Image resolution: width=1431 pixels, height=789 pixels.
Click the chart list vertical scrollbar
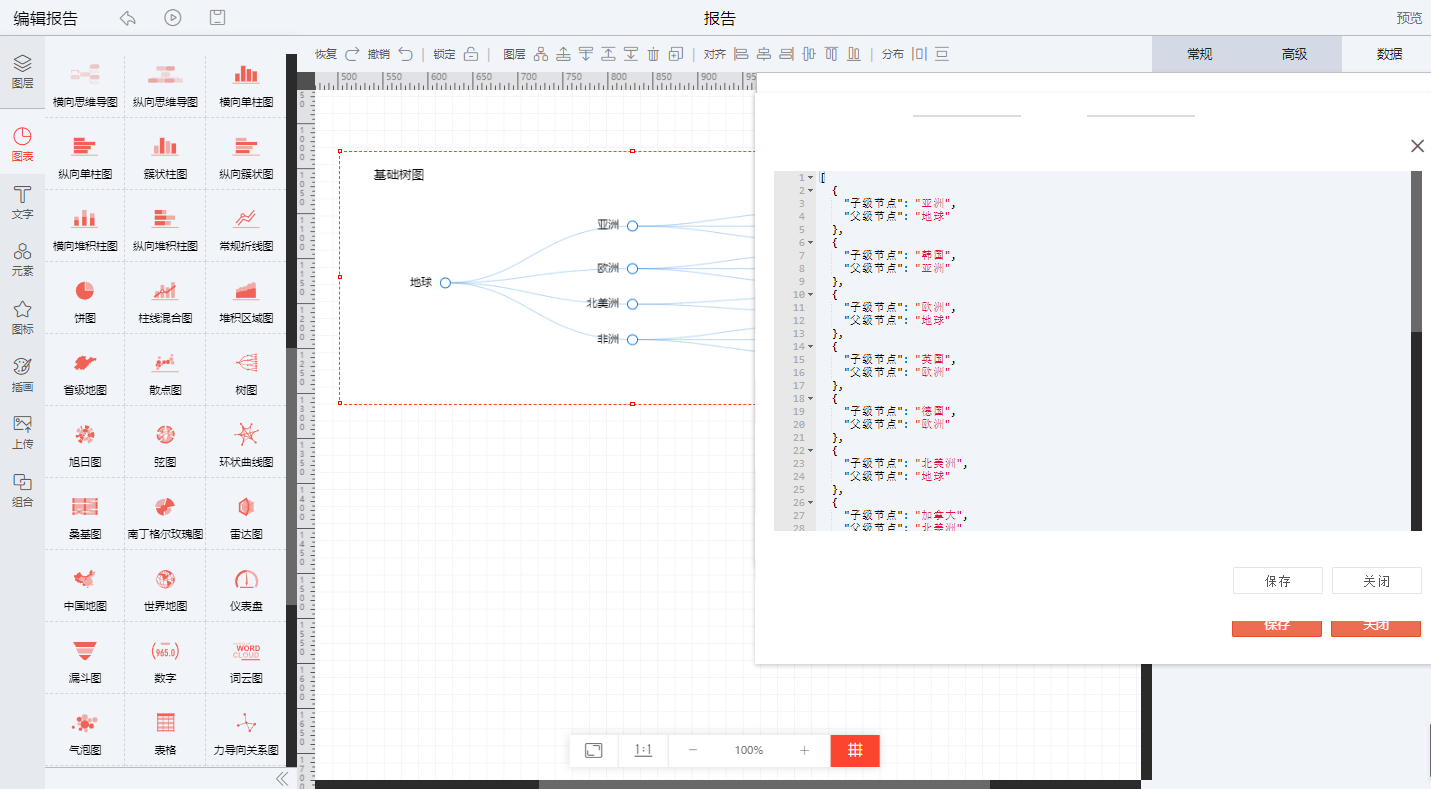click(291, 475)
